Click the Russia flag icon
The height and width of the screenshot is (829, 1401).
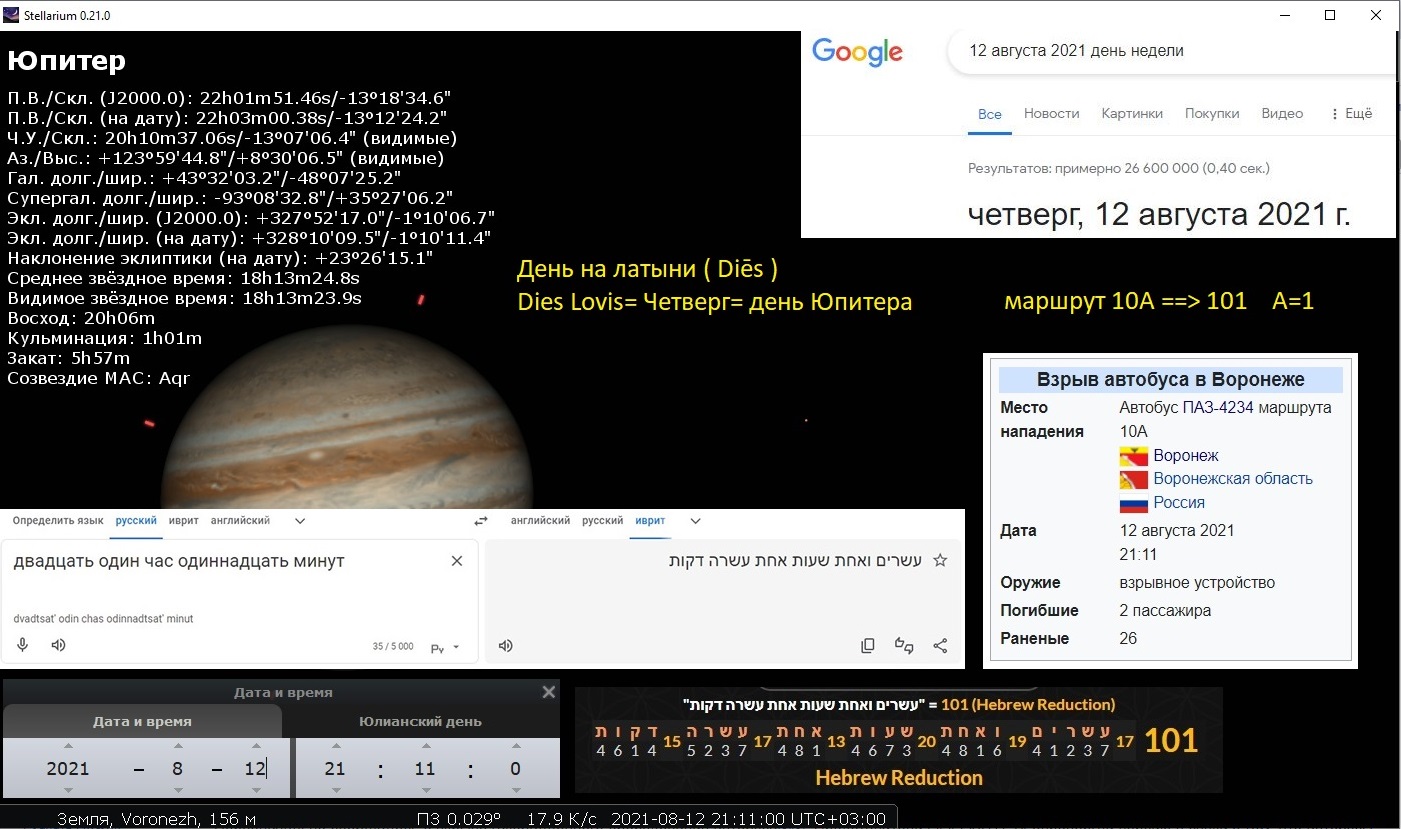1133,503
